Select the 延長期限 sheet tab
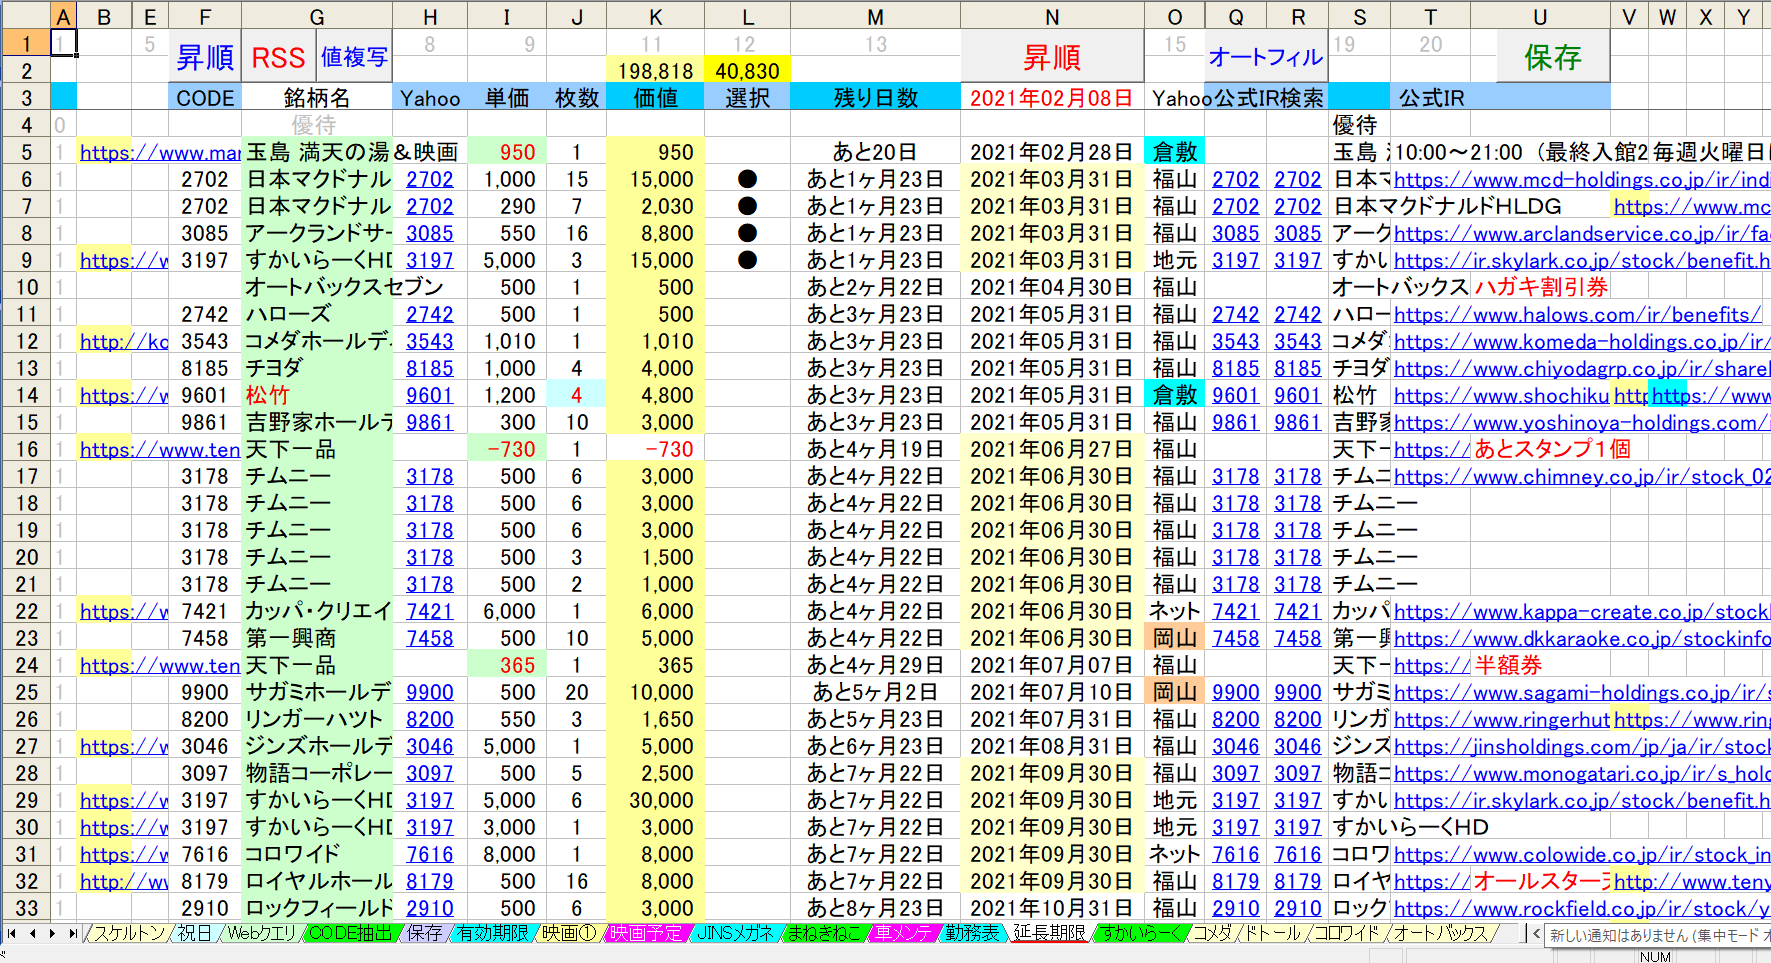This screenshot has height=963, width=1771. point(1049,933)
